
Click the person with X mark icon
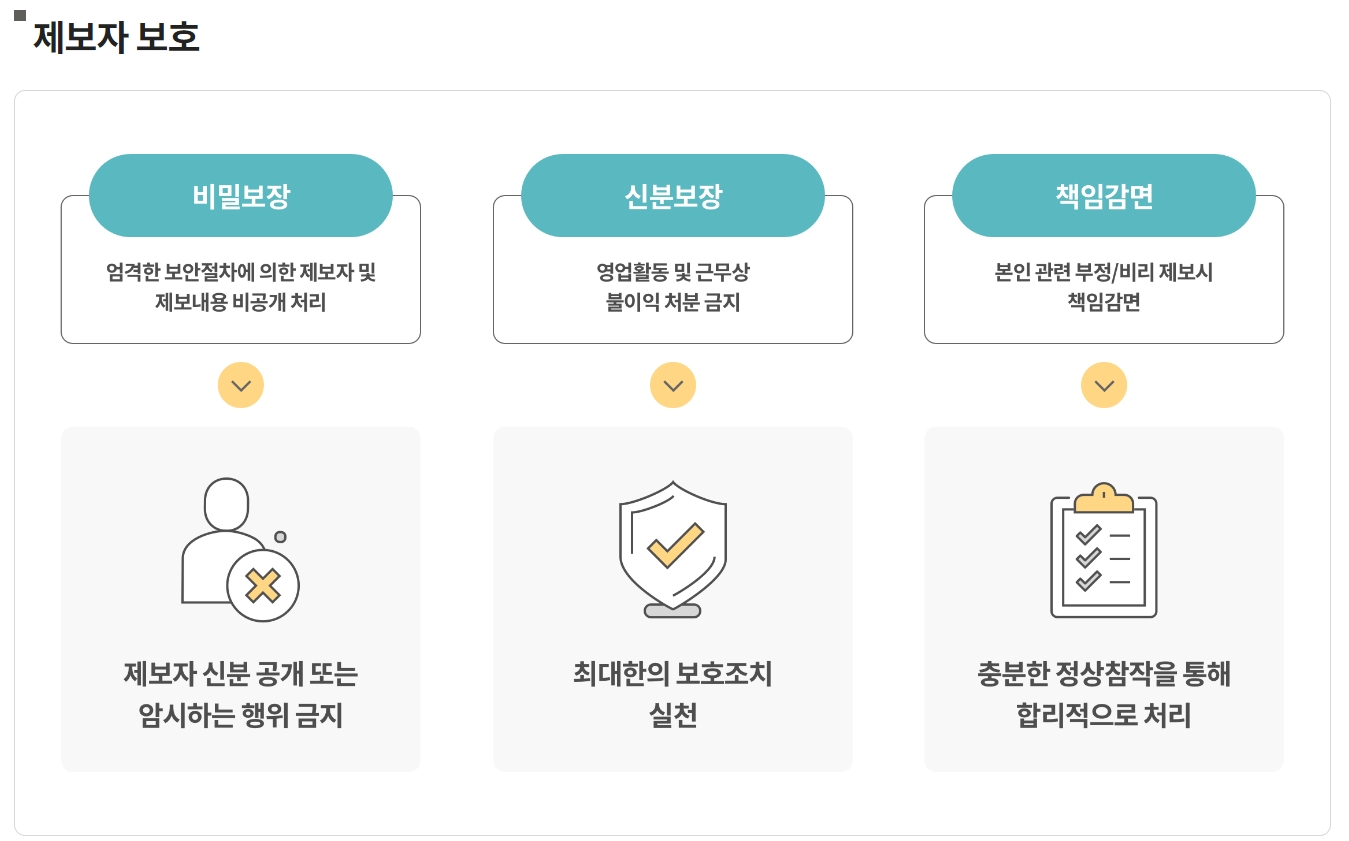click(240, 550)
